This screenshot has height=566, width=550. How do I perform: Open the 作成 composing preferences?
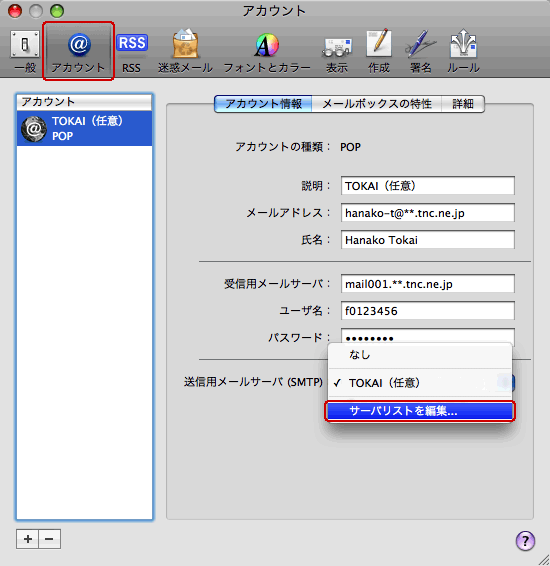379,52
